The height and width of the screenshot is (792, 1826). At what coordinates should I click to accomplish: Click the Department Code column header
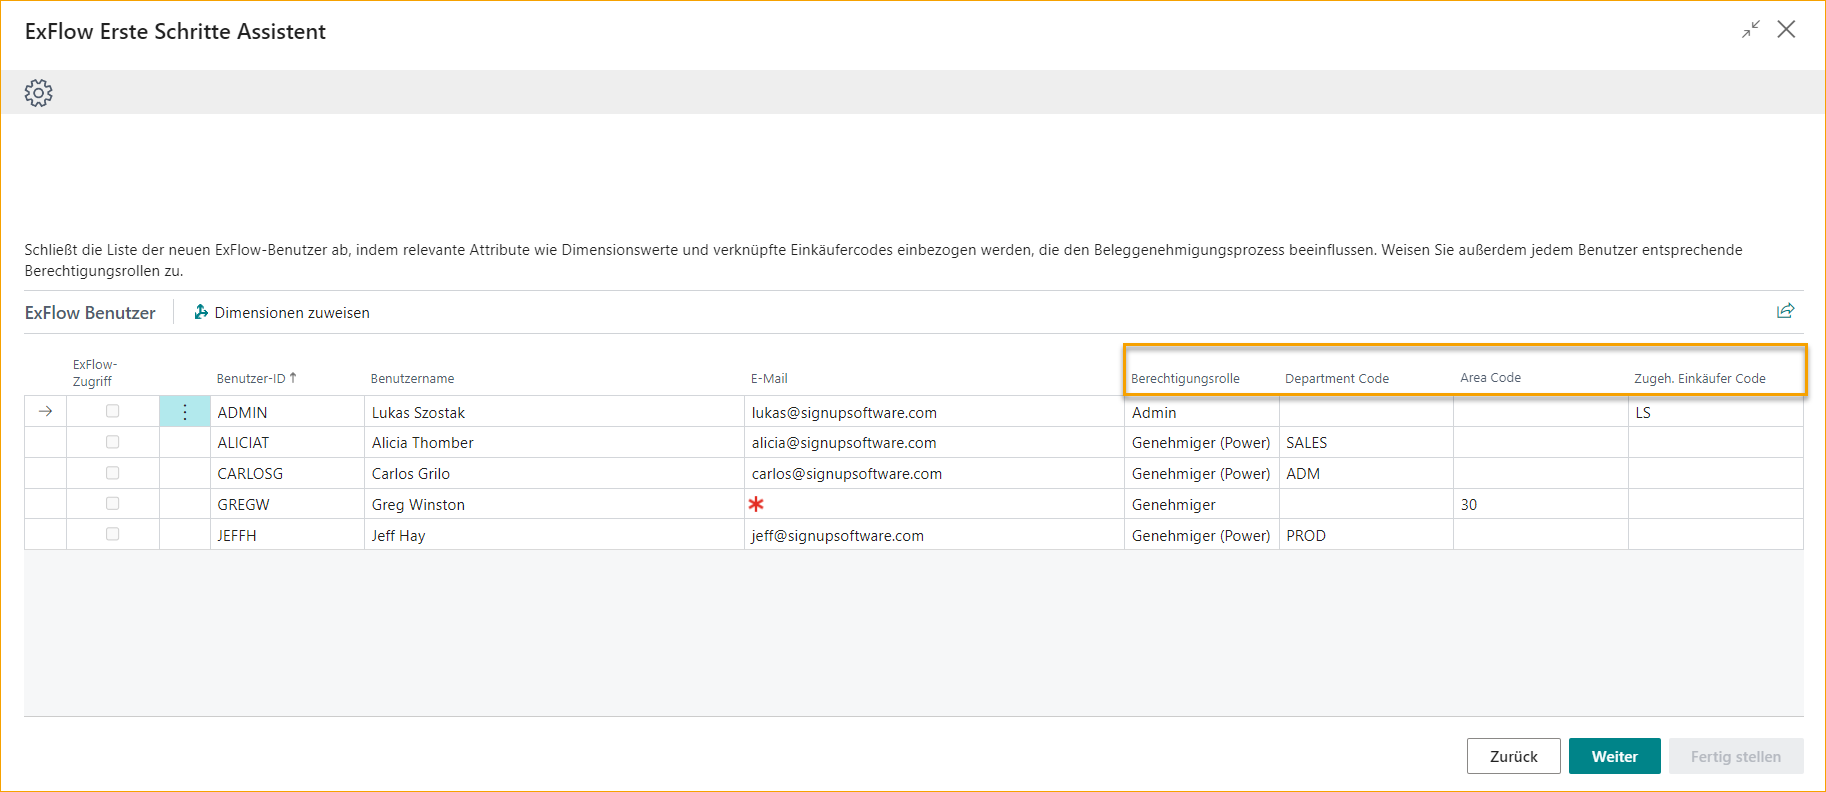point(1337,378)
